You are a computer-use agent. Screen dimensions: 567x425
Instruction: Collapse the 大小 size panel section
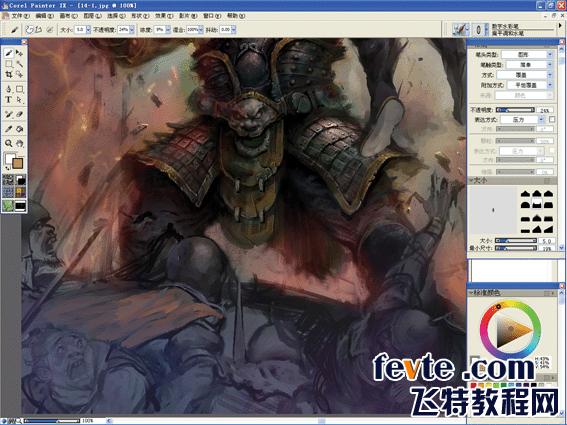(472, 180)
